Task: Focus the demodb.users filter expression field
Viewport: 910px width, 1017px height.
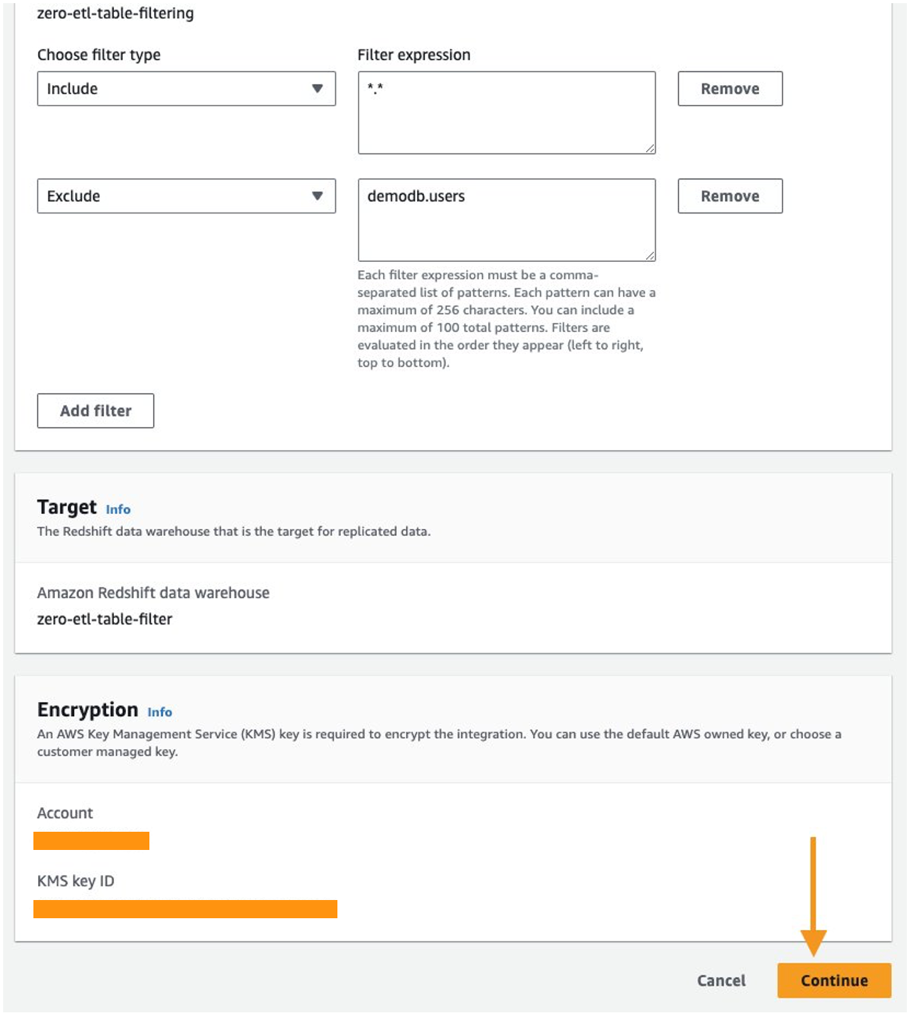Action: (x=506, y=220)
